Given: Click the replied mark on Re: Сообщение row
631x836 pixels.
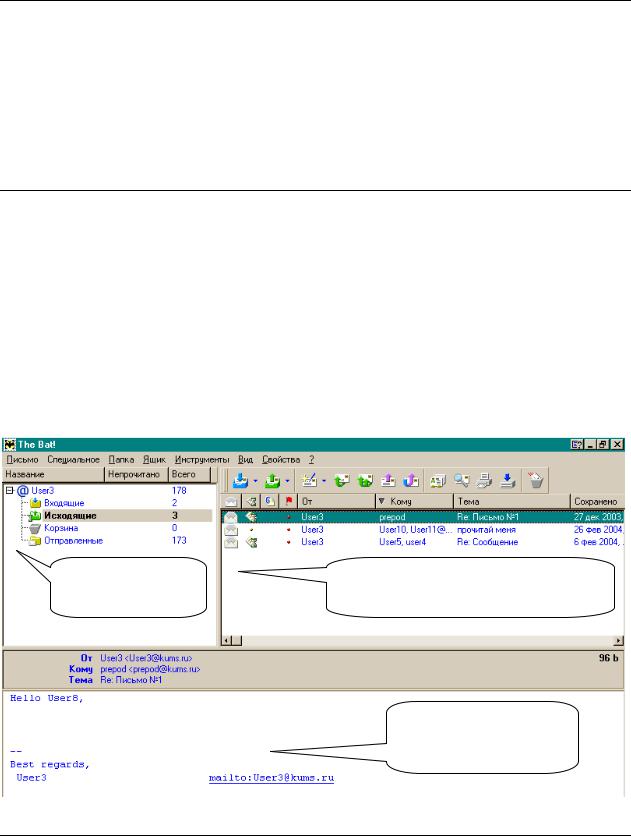Looking at the screenshot, I should click(x=252, y=542).
